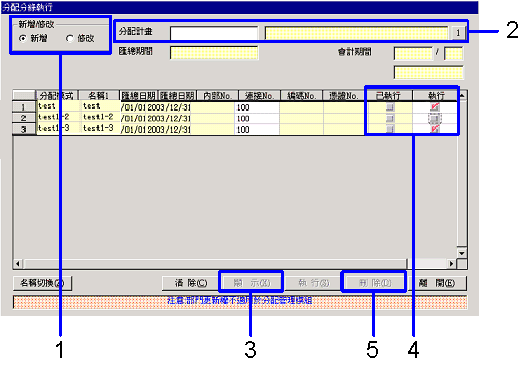Click grid scroll down arrow
This screenshot has width=519, height=365.
(462, 253)
